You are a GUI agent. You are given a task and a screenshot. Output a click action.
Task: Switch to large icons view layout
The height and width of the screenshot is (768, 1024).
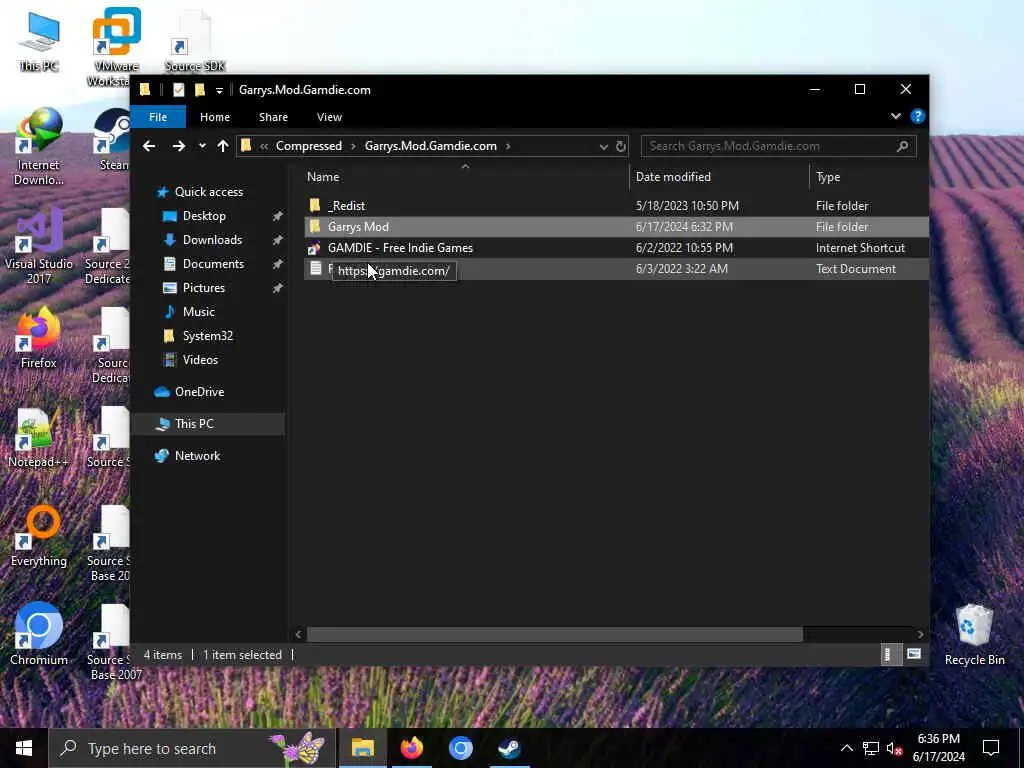click(x=914, y=654)
